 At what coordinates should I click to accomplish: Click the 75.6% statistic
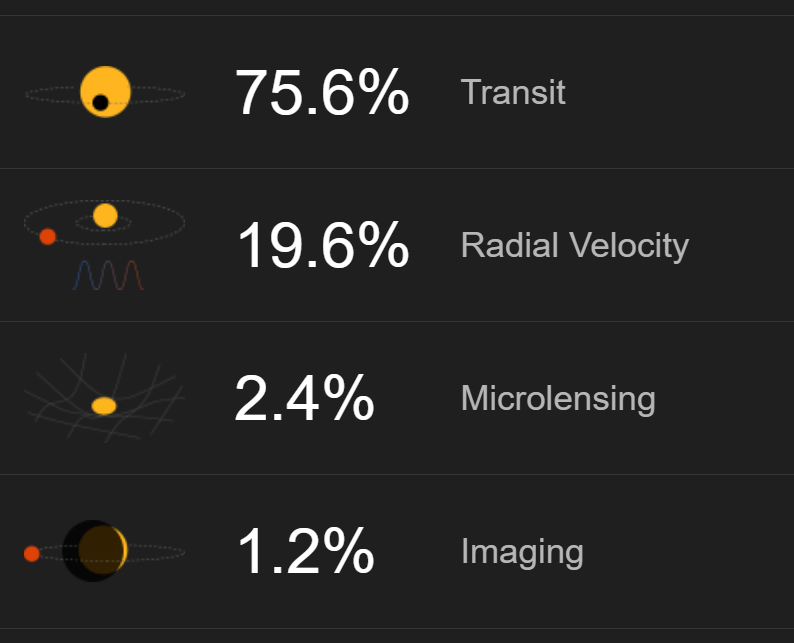[322, 92]
